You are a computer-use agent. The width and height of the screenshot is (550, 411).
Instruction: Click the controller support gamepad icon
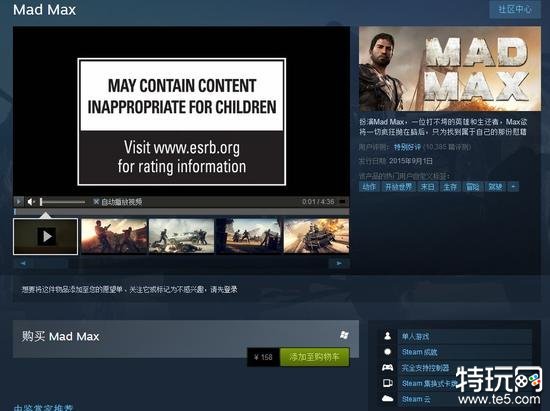pos(388,367)
